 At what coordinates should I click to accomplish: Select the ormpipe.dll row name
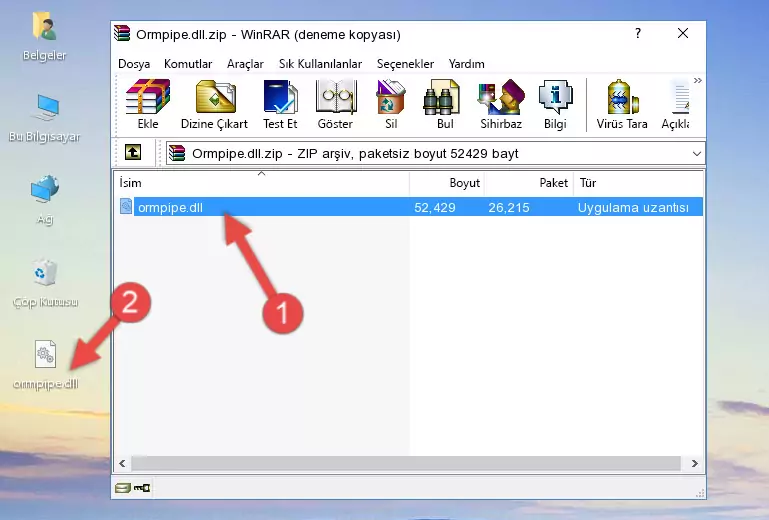170,208
